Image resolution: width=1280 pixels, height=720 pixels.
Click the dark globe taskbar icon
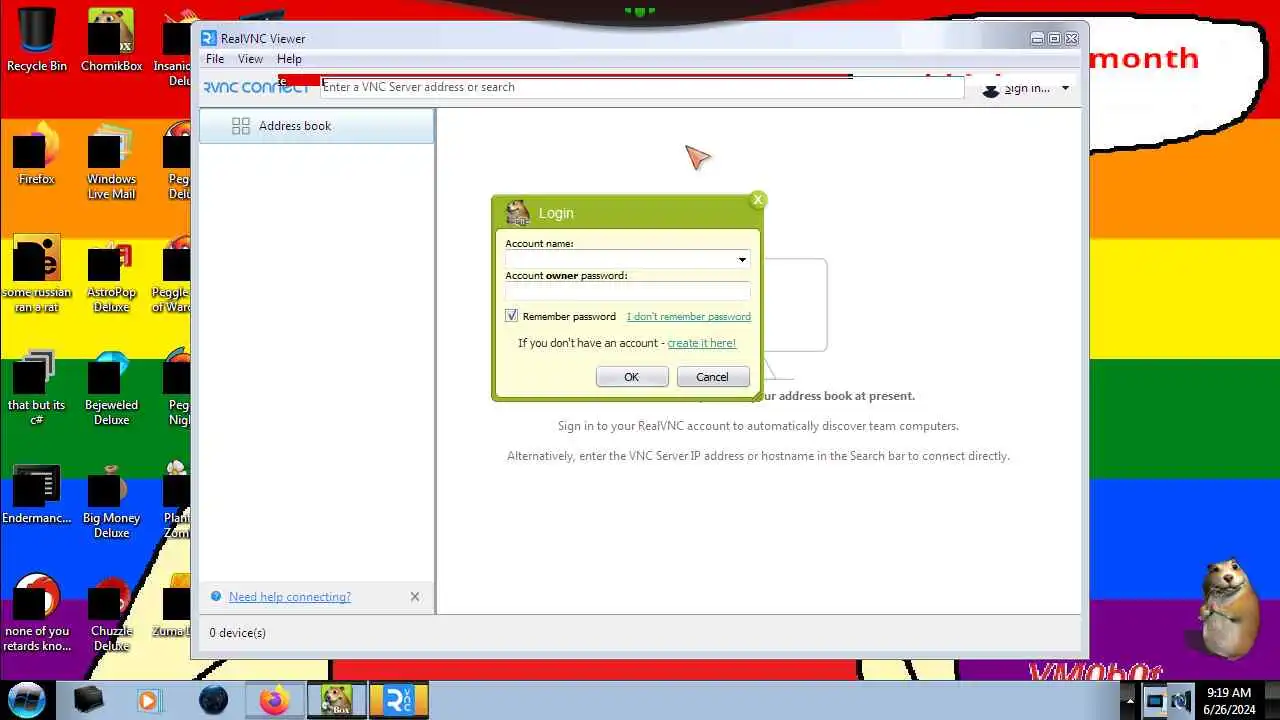(x=213, y=700)
